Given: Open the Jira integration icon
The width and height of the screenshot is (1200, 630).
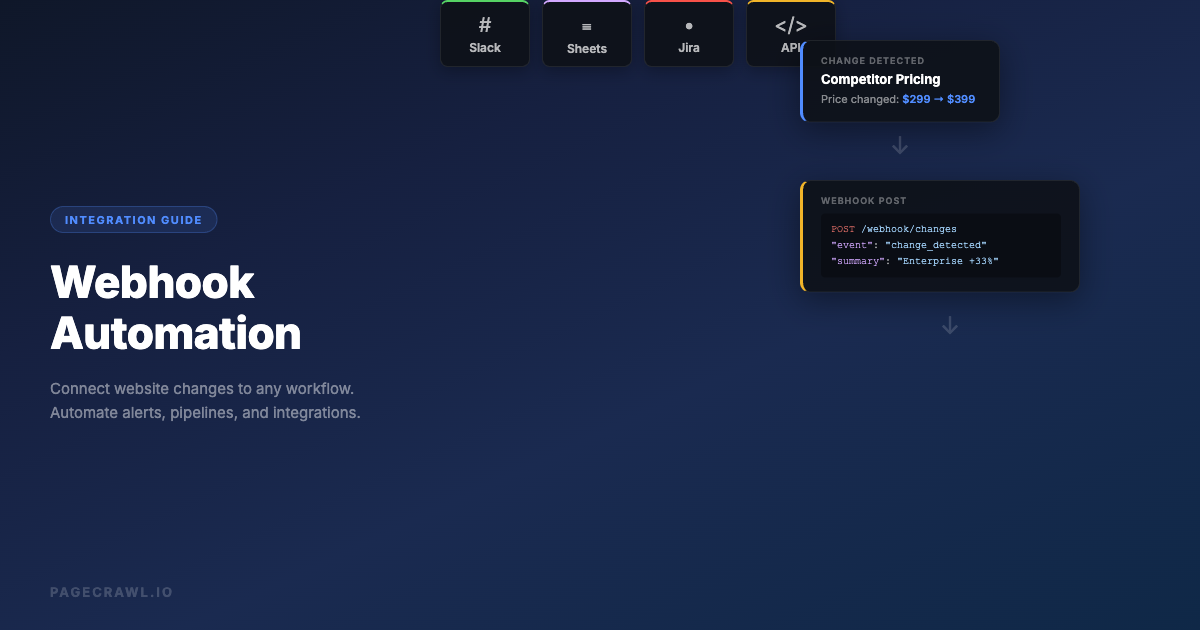Looking at the screenshot, I should pyautogui.click(x=688, y=33).
